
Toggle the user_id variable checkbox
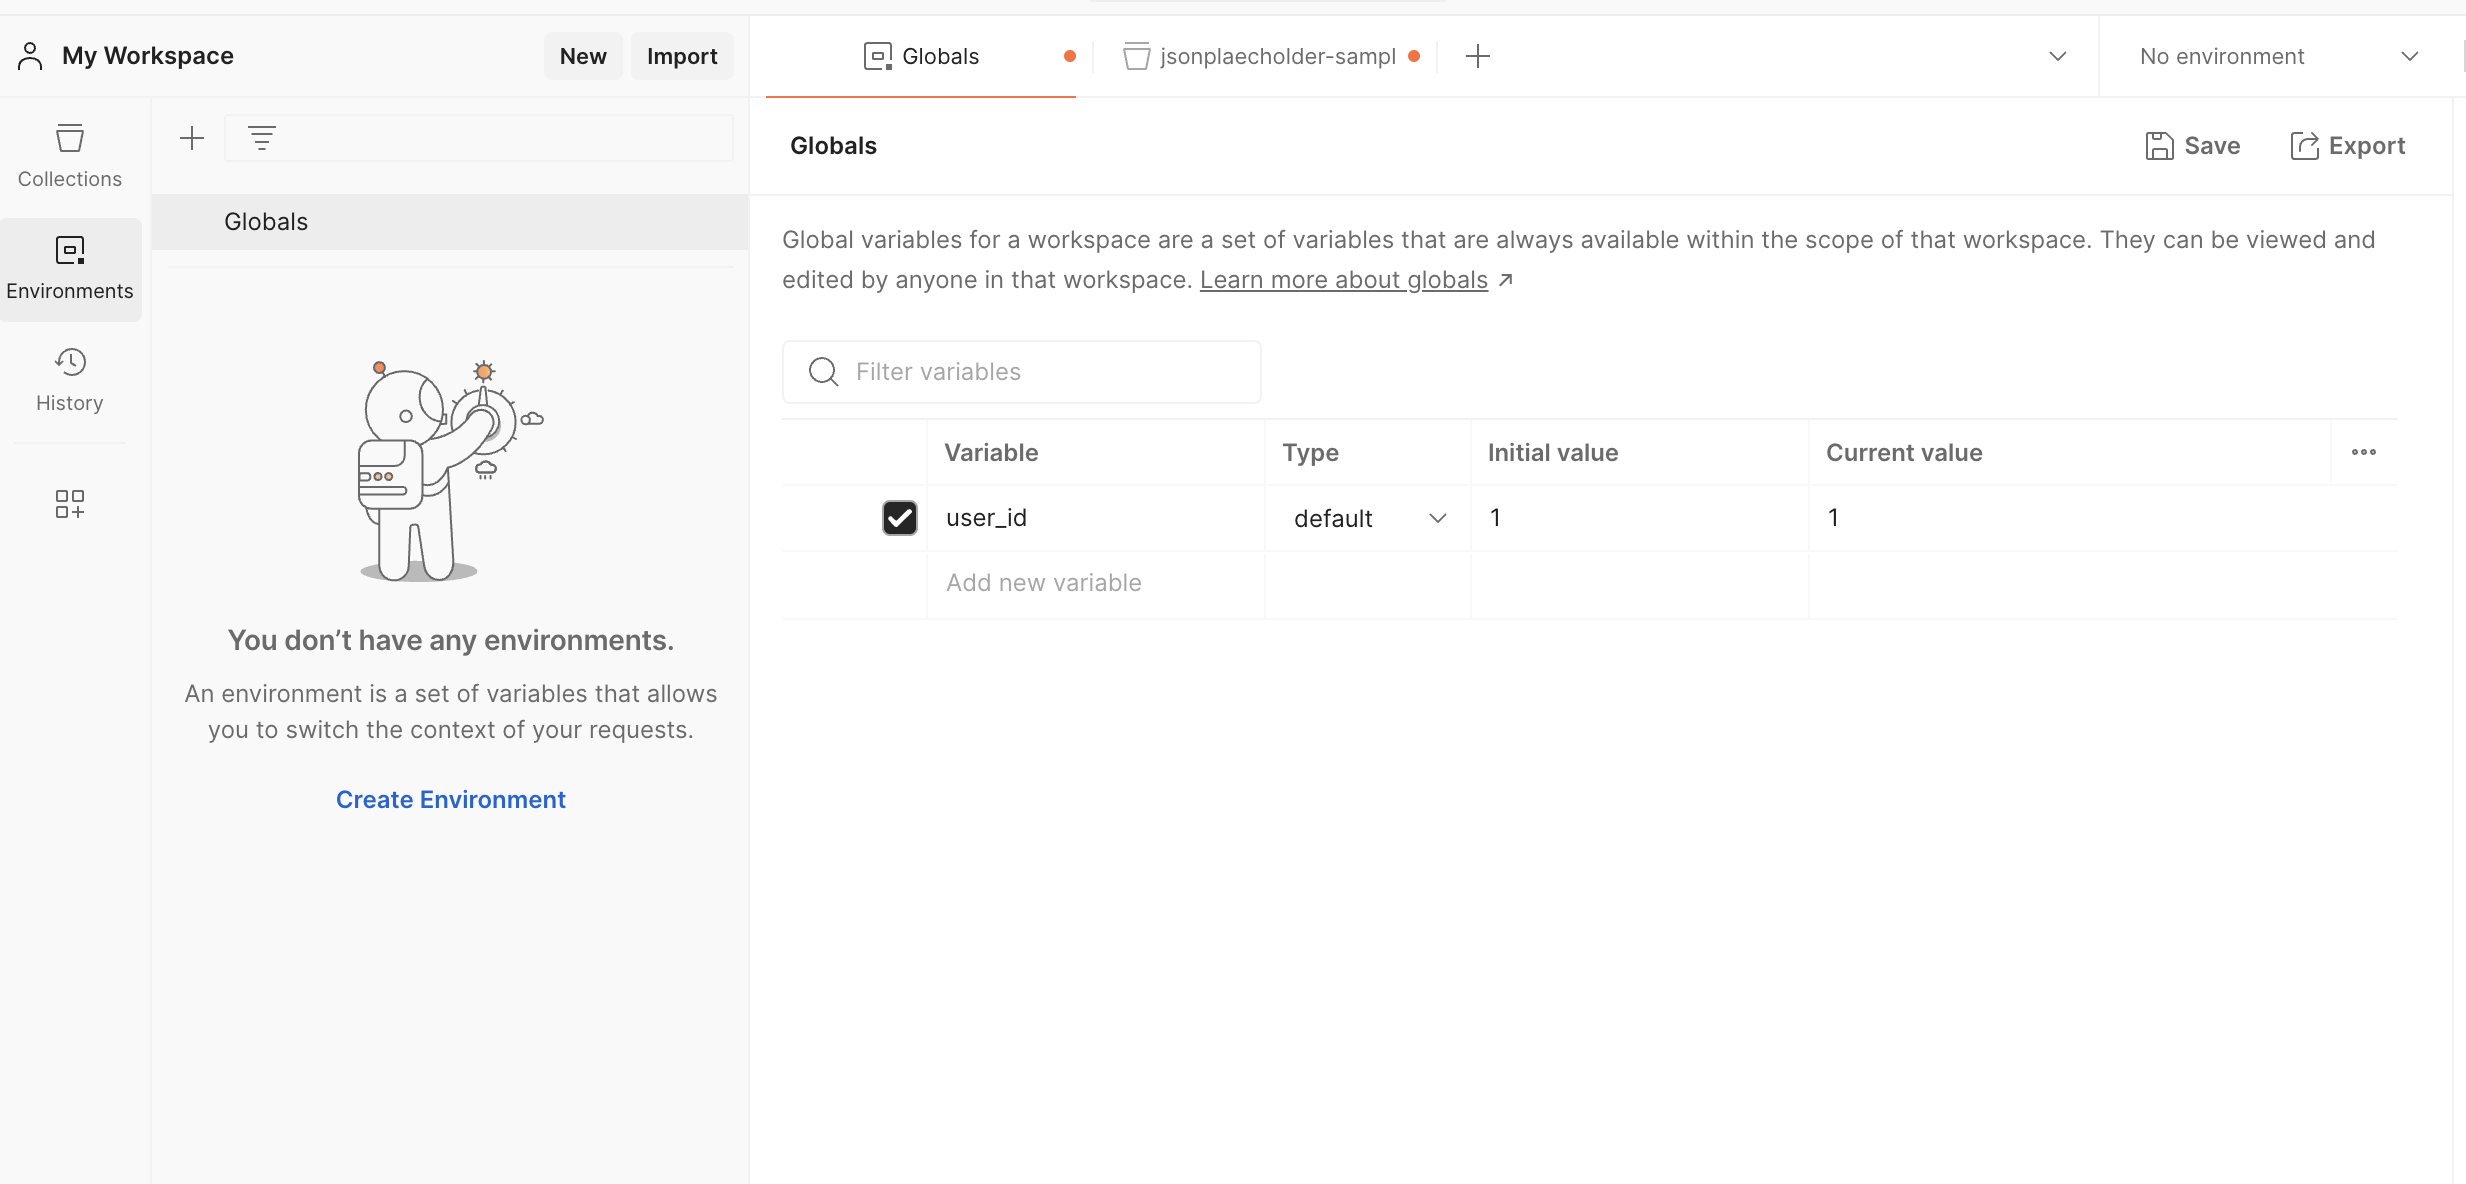click(x=898, y=516)
